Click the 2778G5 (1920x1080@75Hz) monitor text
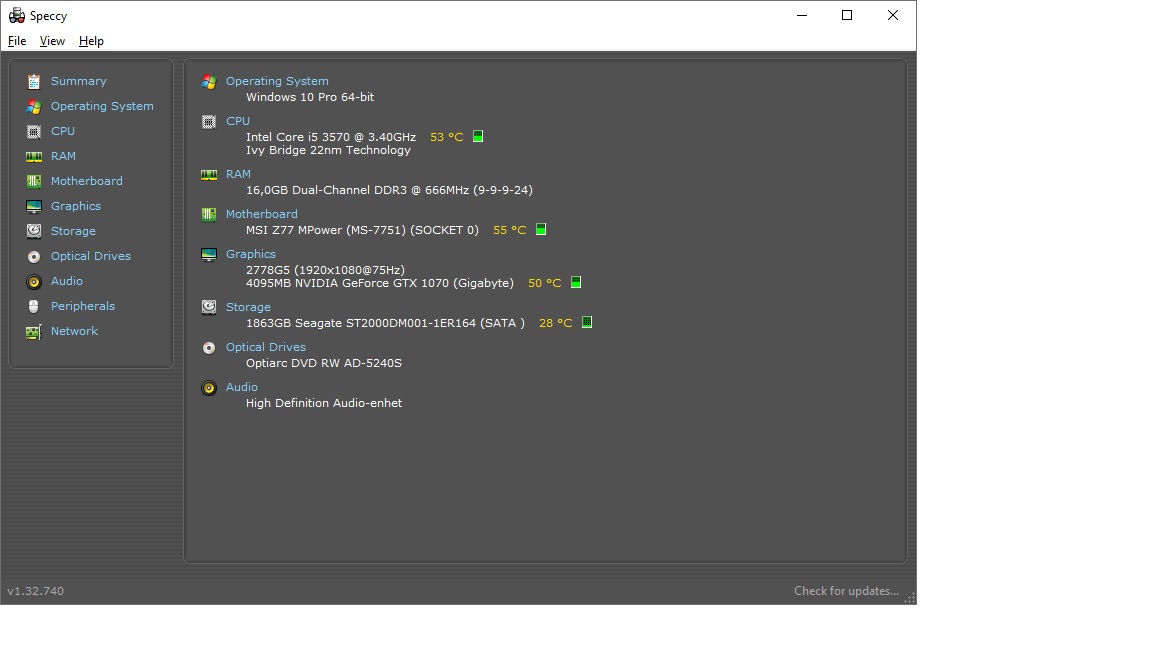The height and width of the screenshot is (648, 1152). tap(325, 270)
